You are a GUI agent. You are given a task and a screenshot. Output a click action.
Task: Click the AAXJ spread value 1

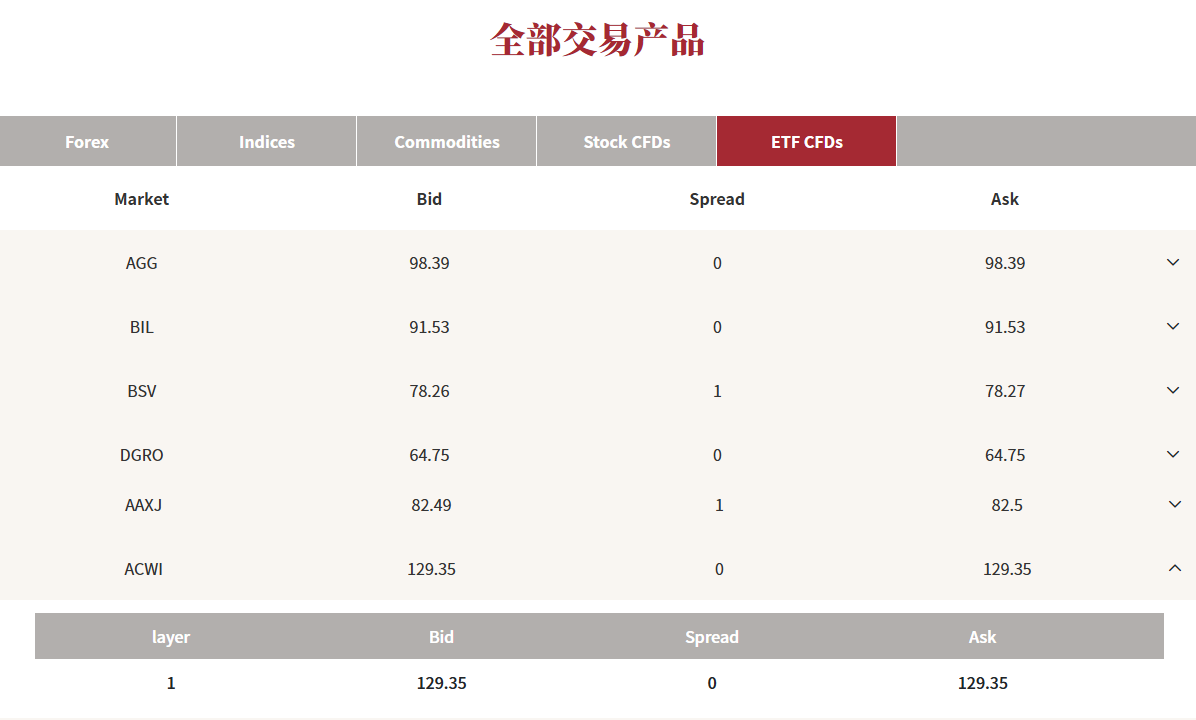tap(719, 505)
